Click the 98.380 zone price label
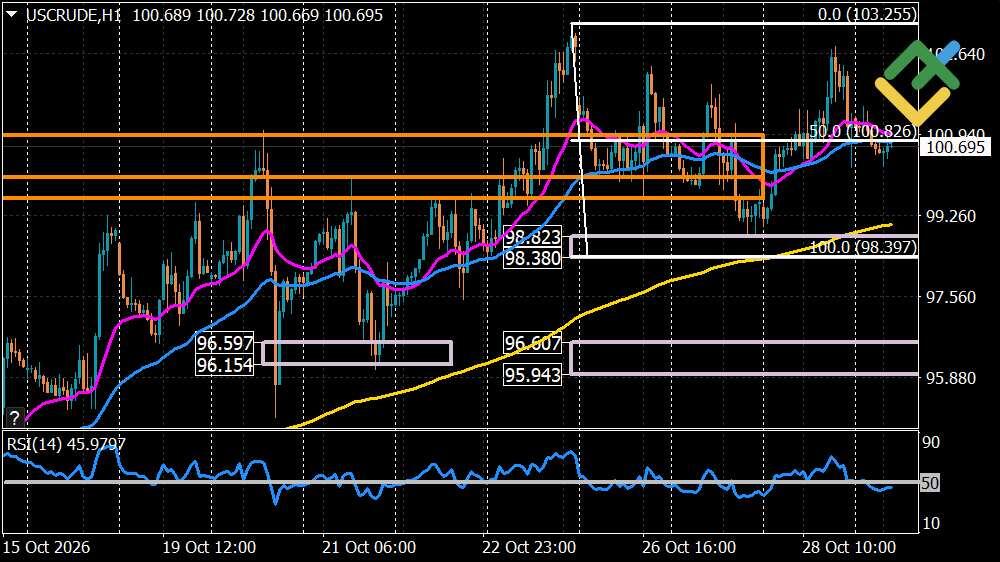Screen dimensions: 1000x562 (x=533, y=258)
